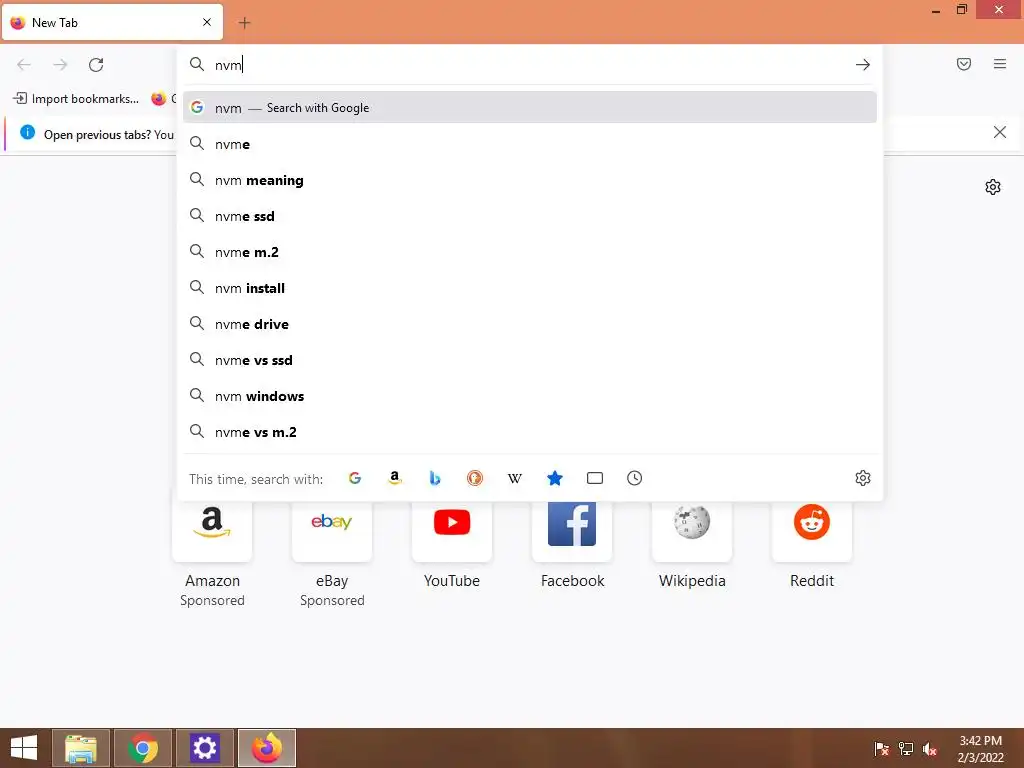Search with Google engine icon
This screenshot has width=1024, height=768.
(x=355, y=478)
